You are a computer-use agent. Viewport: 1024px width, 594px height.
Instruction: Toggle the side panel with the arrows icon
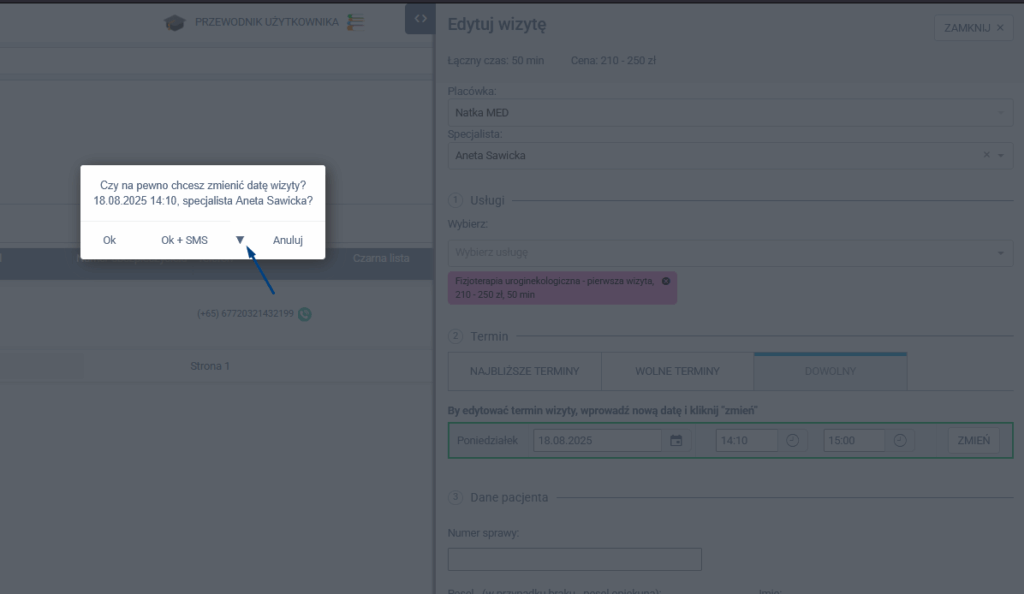point(420,19)
